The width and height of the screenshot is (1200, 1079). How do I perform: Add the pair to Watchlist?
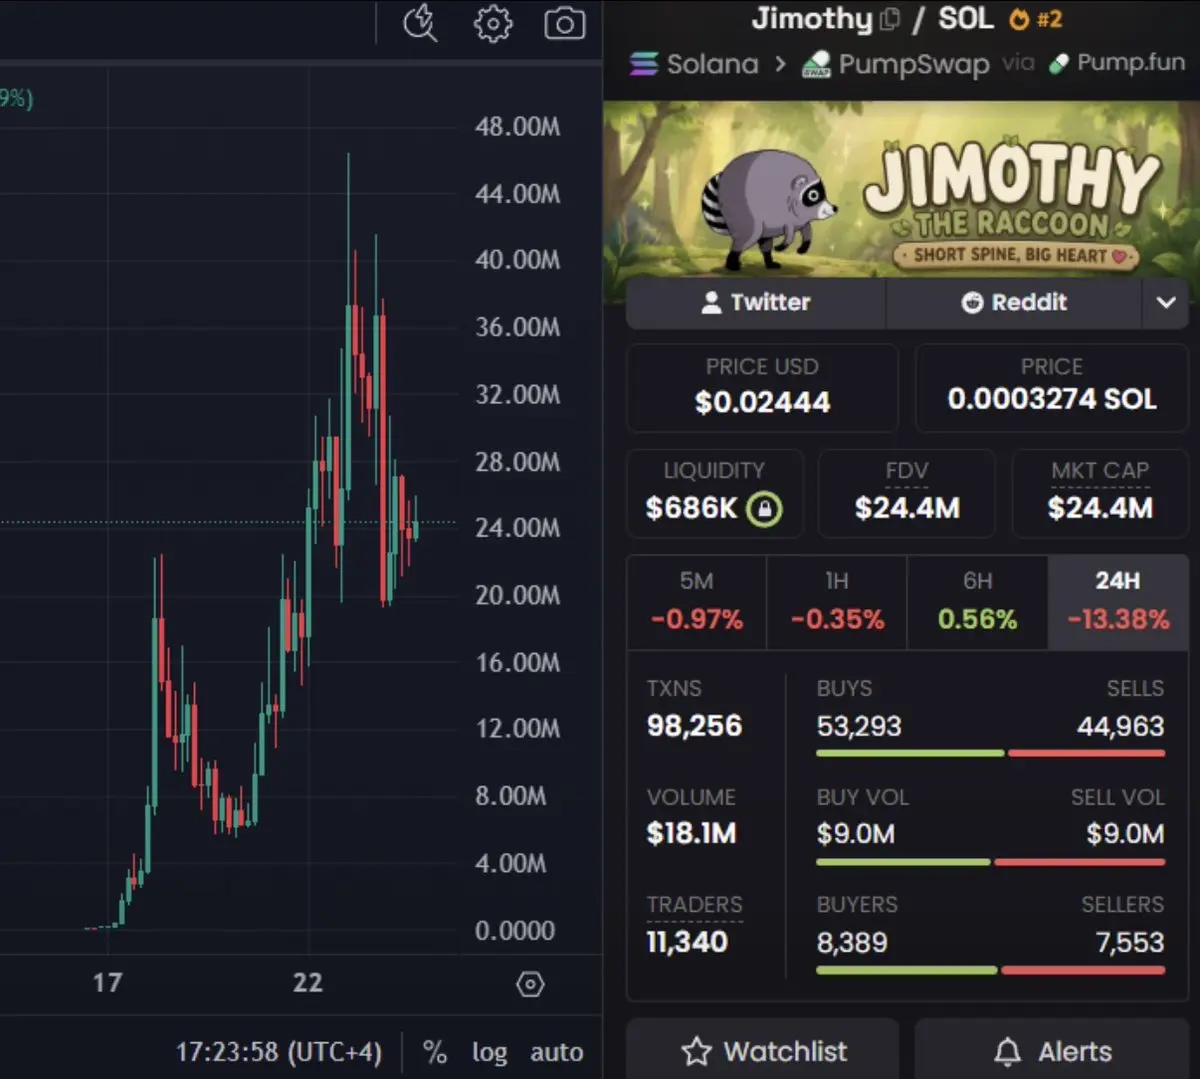763,1050
